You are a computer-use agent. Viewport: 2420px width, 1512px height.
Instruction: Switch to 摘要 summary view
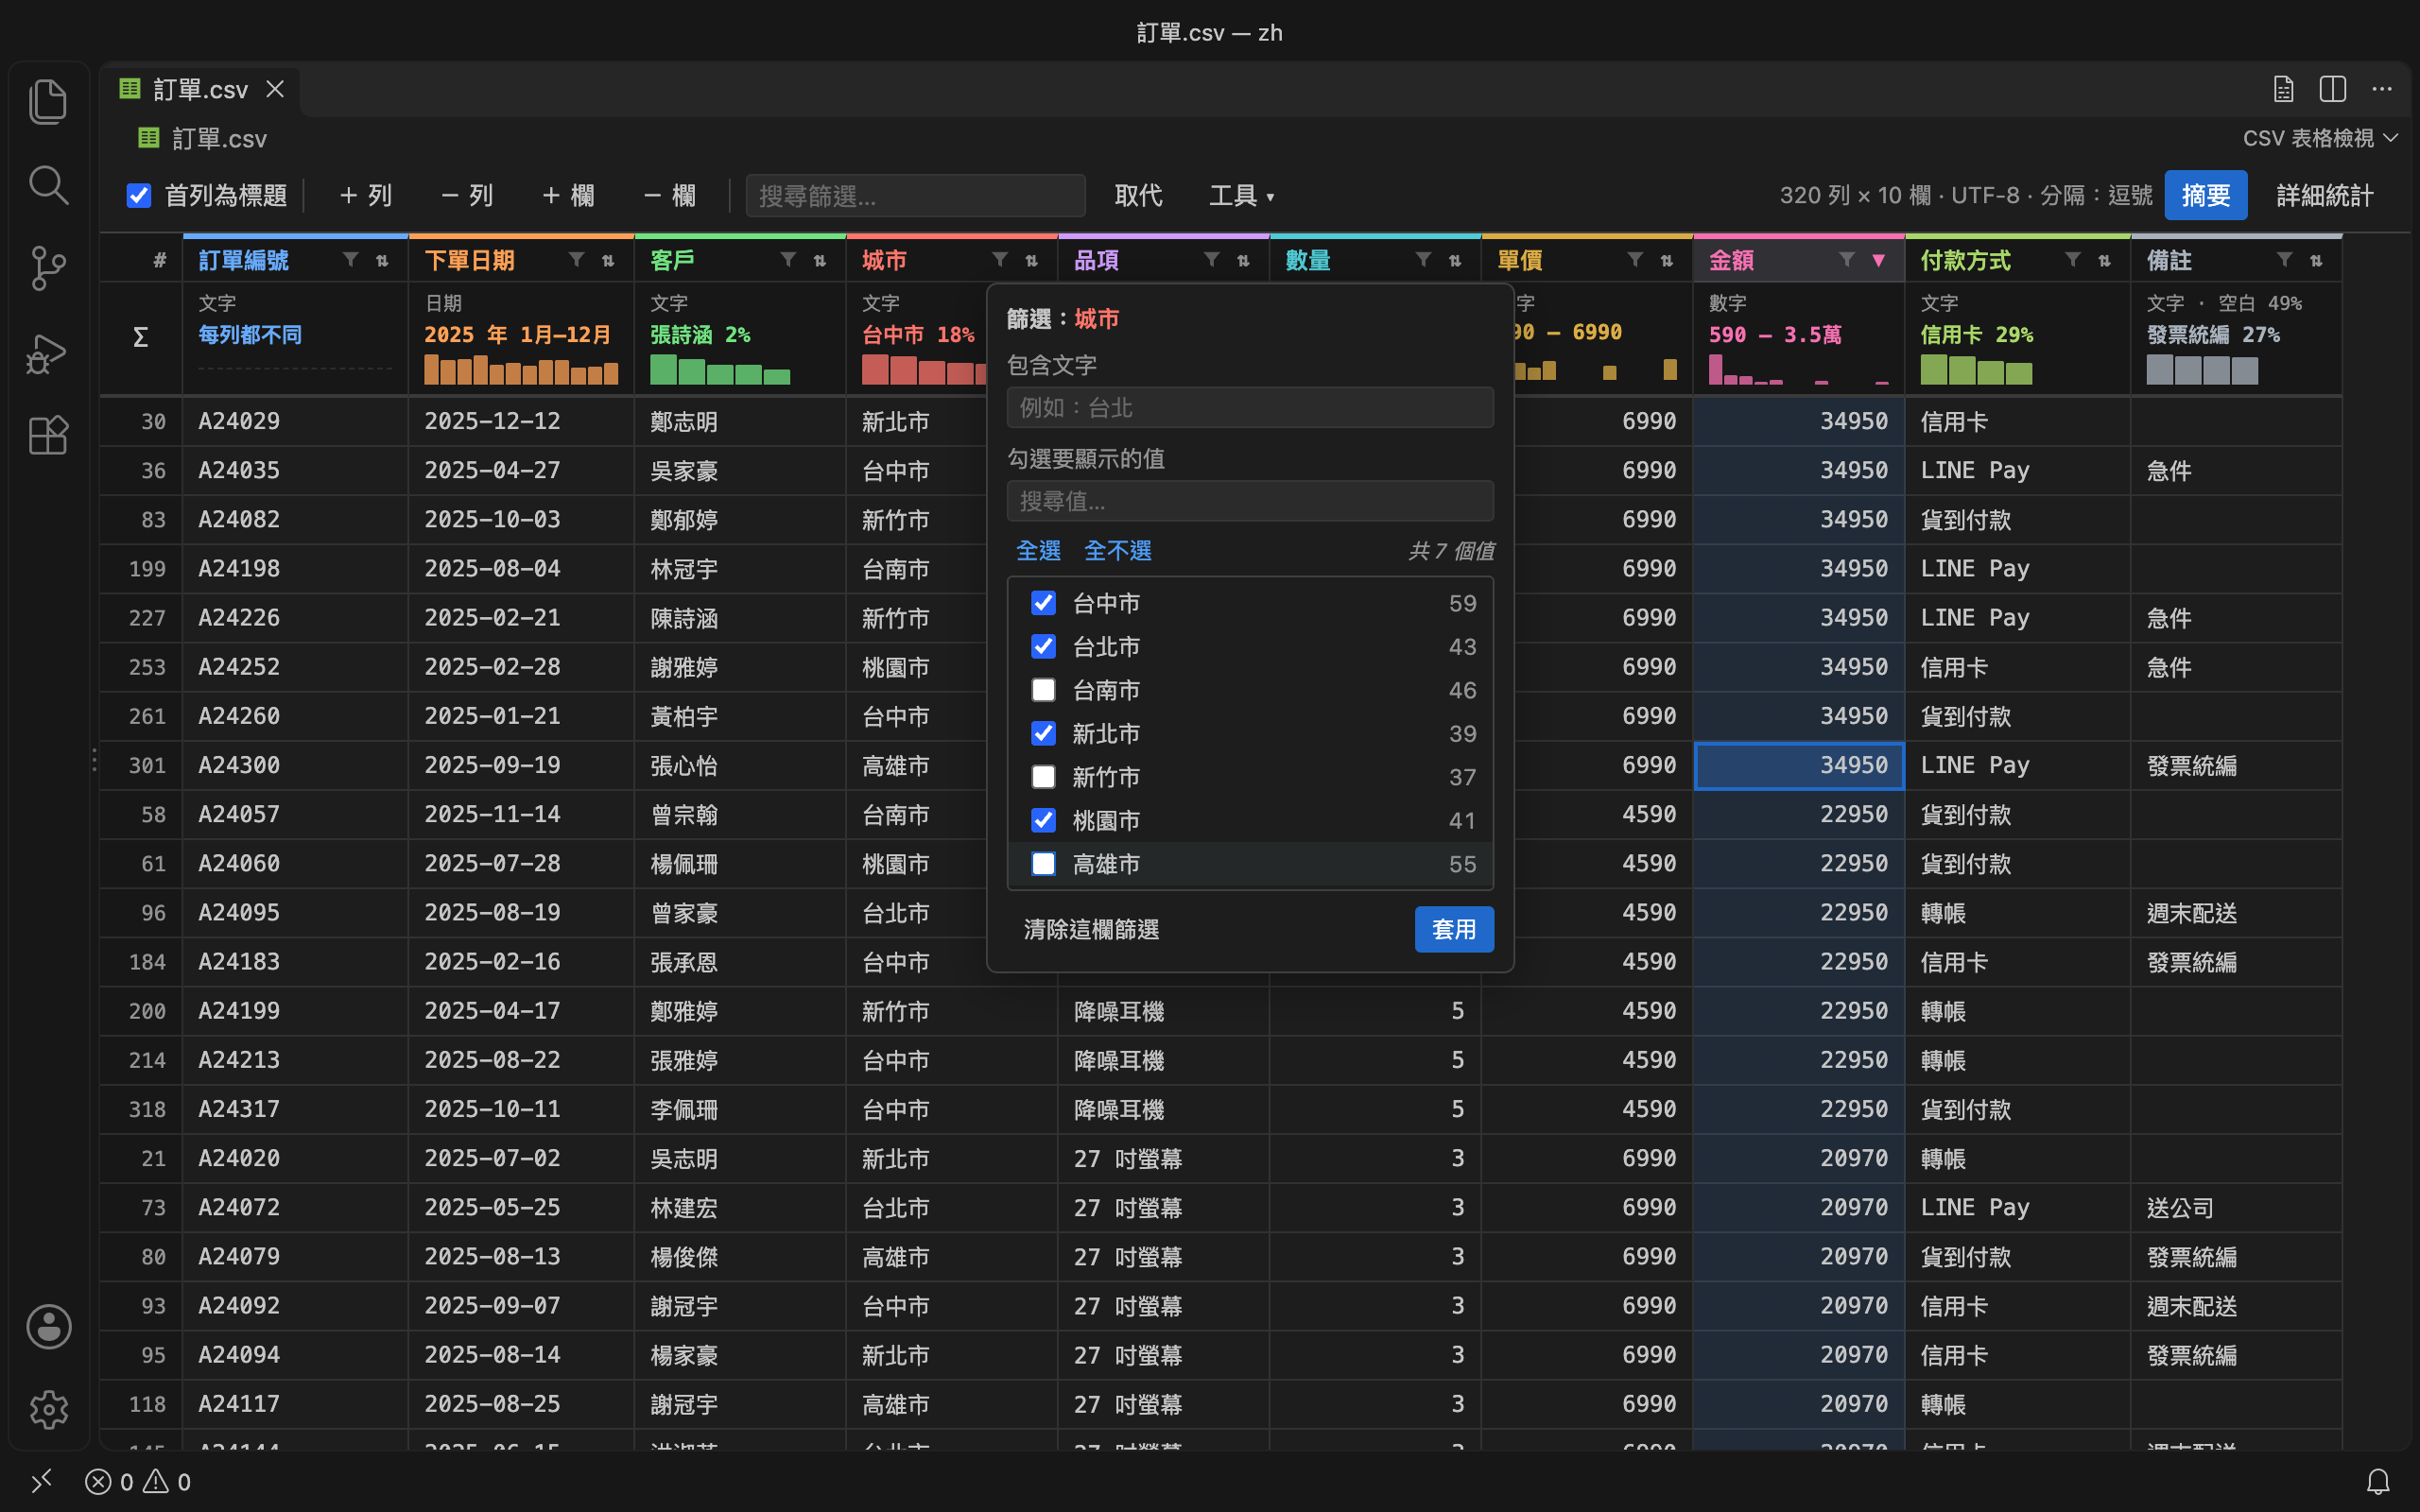[x=2205, y=195]
